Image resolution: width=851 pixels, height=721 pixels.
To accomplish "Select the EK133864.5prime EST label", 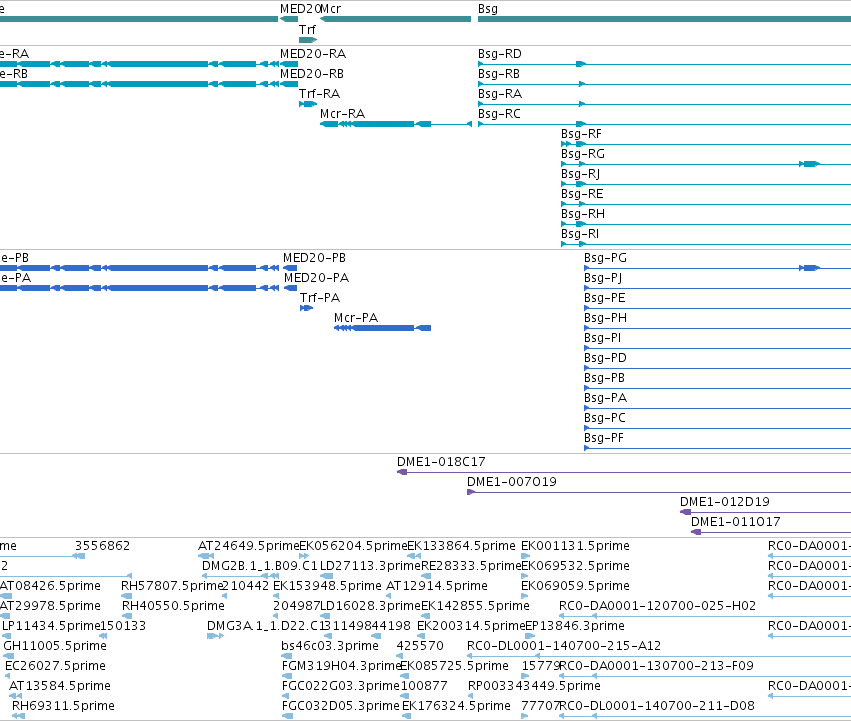I will (x=461, y=546).
